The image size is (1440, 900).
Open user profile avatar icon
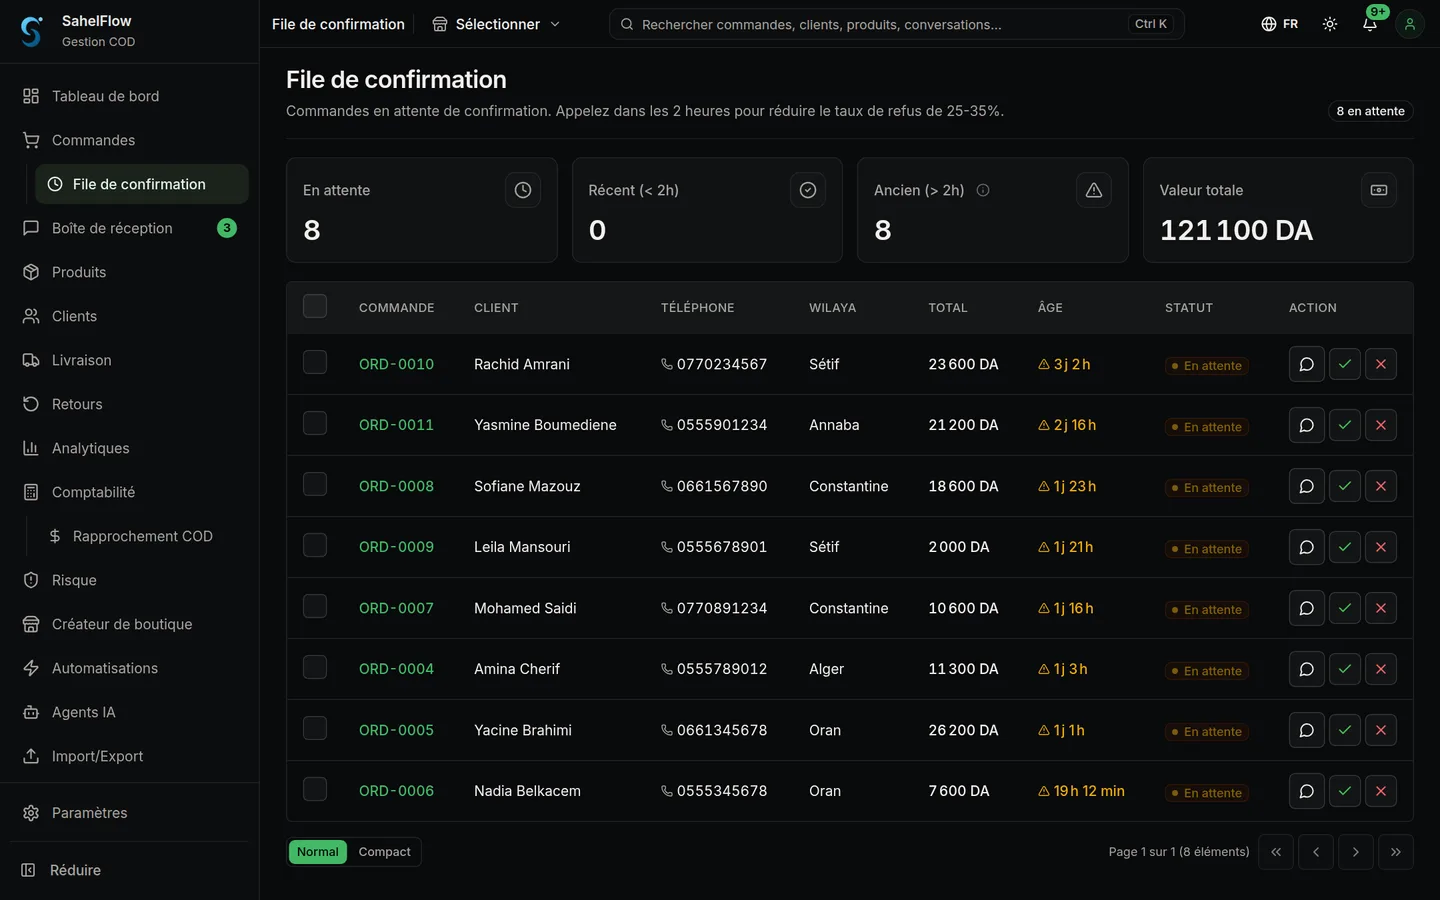[x=1410, y=24]
